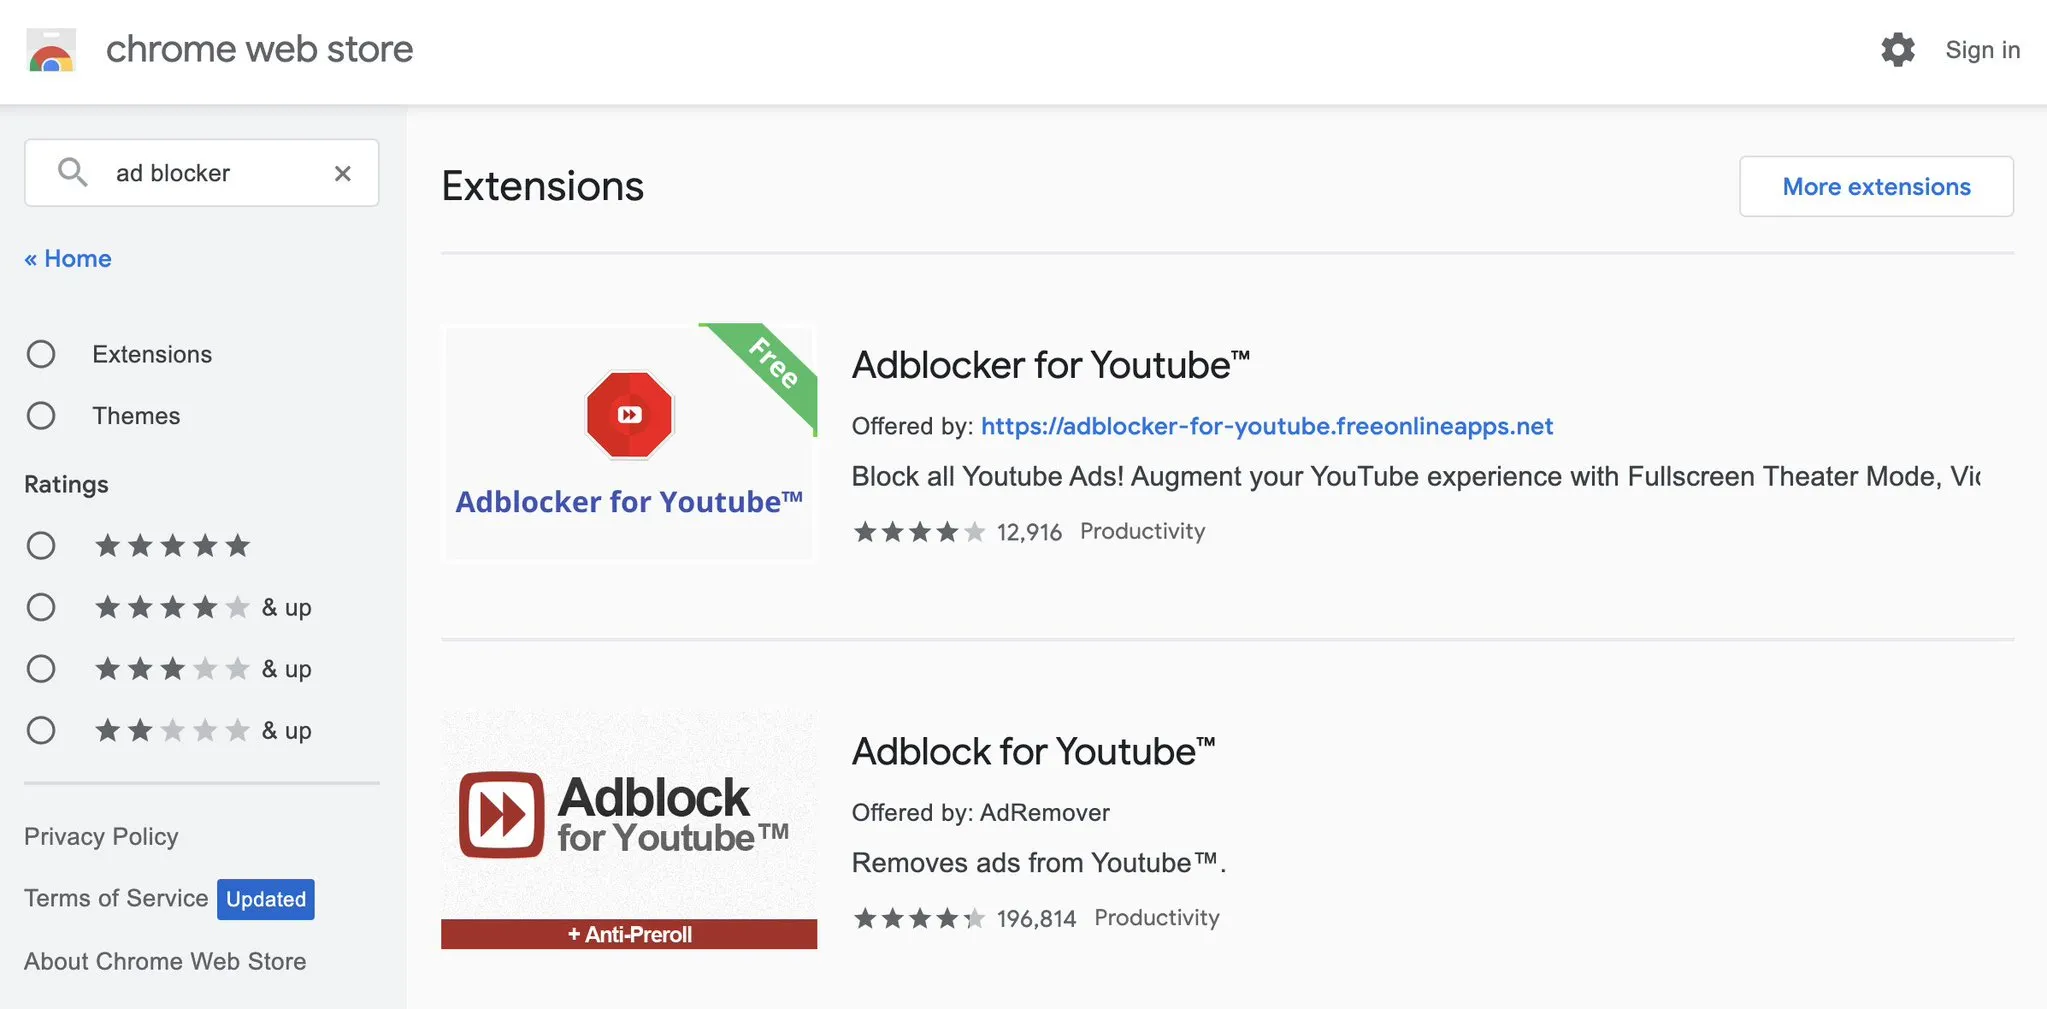Click the search magnifier icon
Image resolution: width=2047 pixels, height=1009 pixels.
[x=72, y=173]
